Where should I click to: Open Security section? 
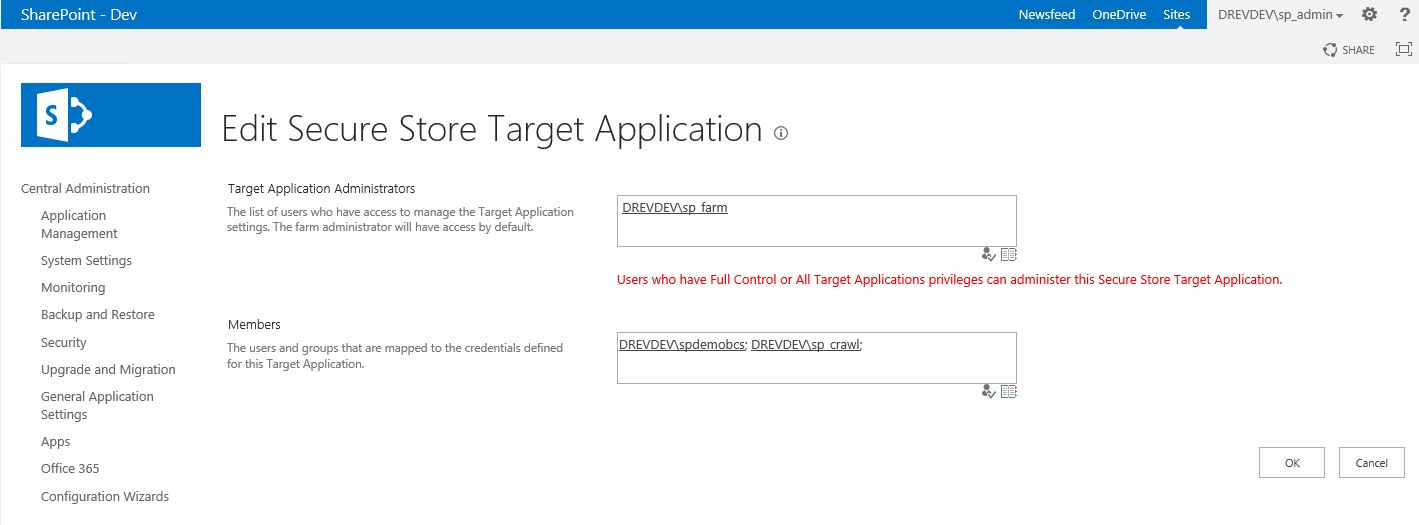click(x=64, y=342)
